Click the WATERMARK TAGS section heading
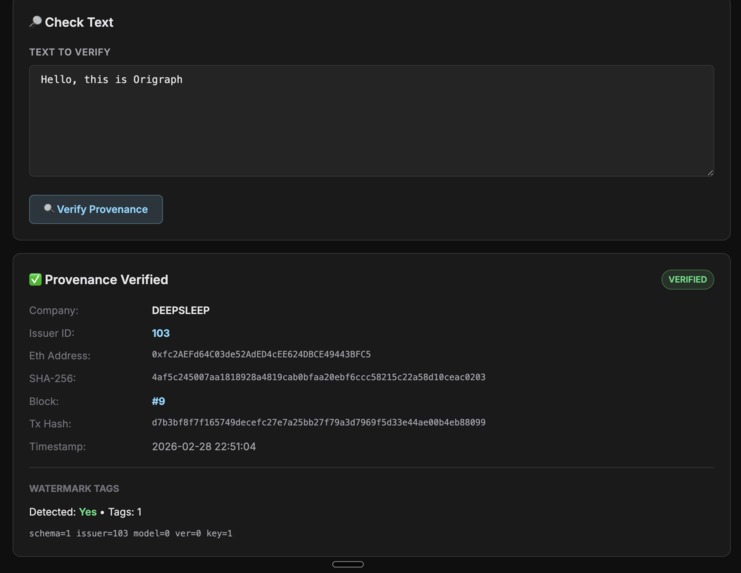This screenshot has width=741, height=573. point(74,488)
